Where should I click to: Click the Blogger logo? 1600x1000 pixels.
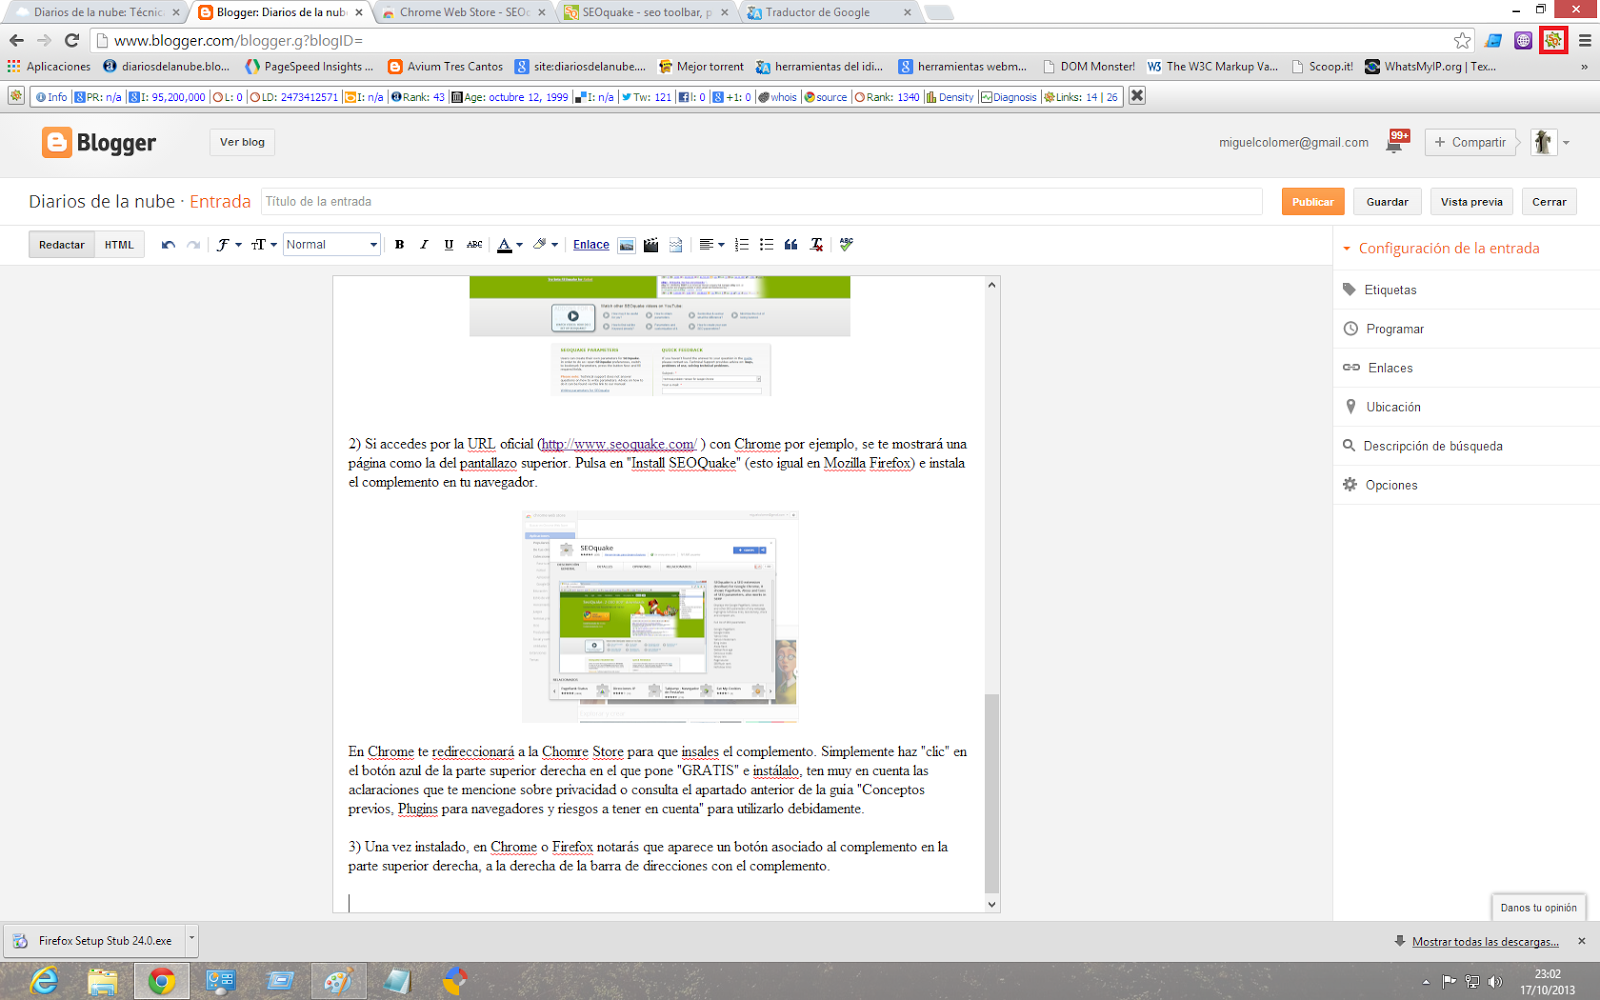99,143
